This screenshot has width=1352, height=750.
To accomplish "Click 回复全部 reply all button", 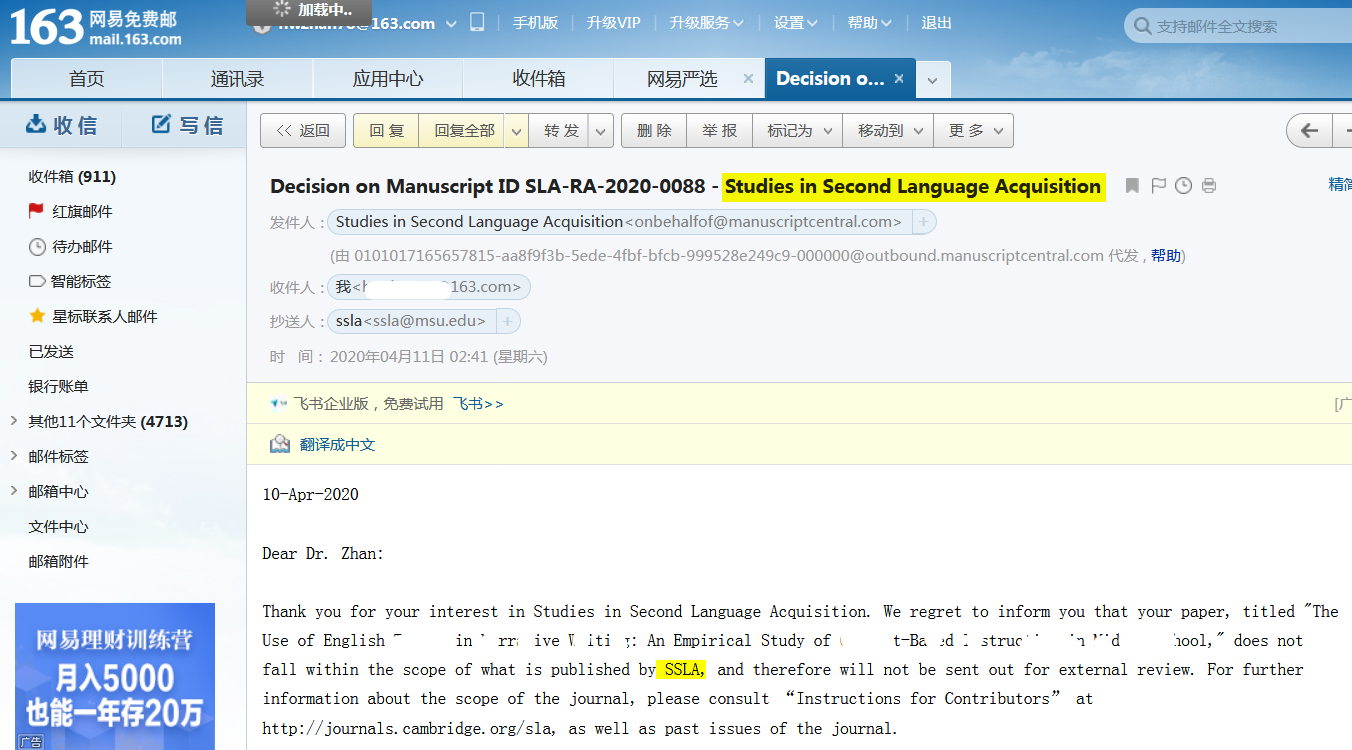I will pyautogui.click(x=464, y=131).
